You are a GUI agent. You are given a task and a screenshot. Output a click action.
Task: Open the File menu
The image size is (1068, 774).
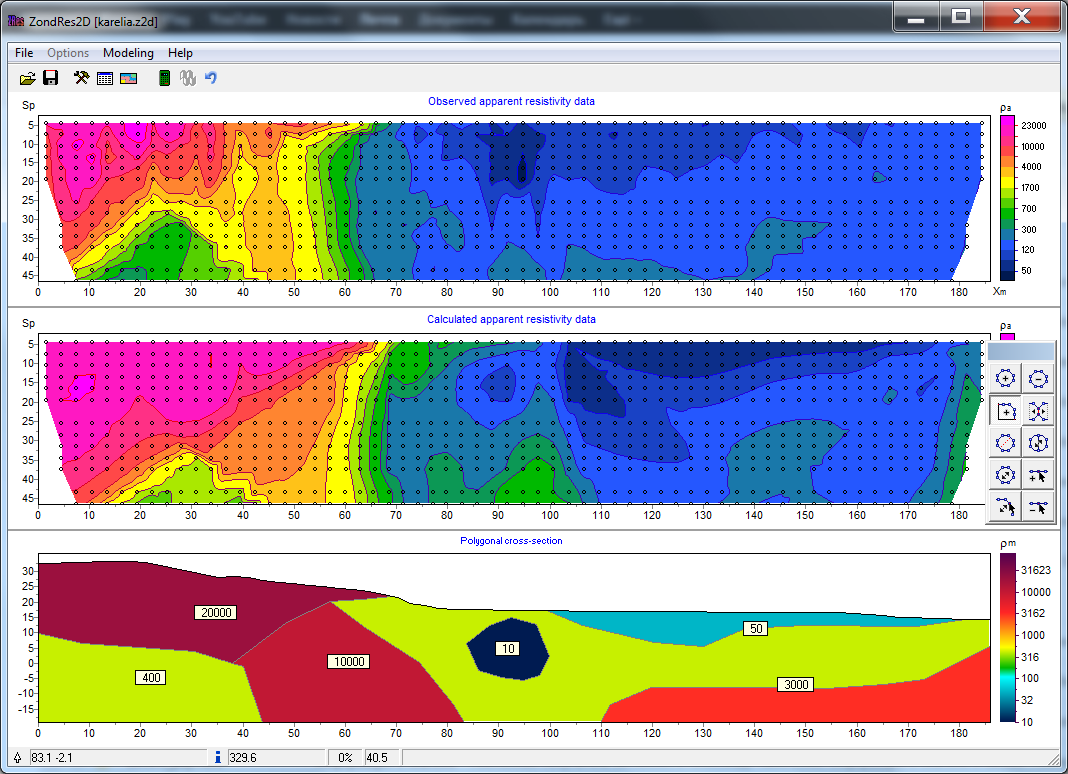pos(24,53)
